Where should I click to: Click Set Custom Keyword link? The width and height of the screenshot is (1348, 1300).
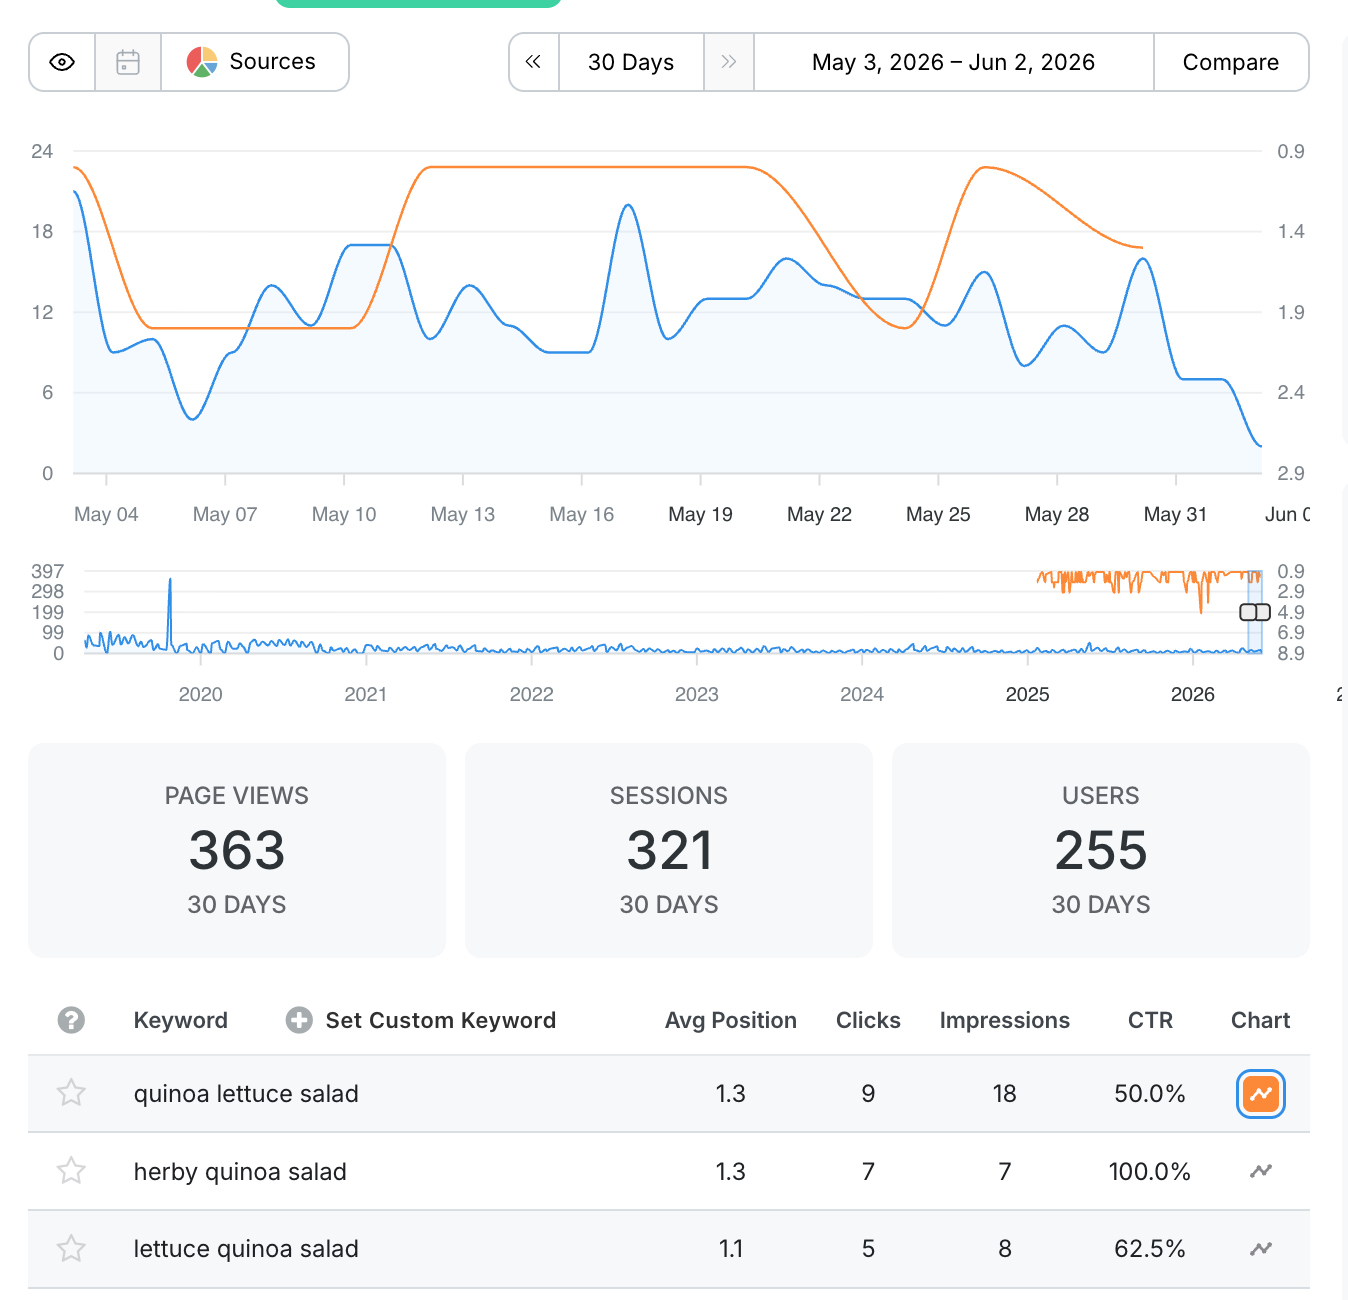[441, 1020]
